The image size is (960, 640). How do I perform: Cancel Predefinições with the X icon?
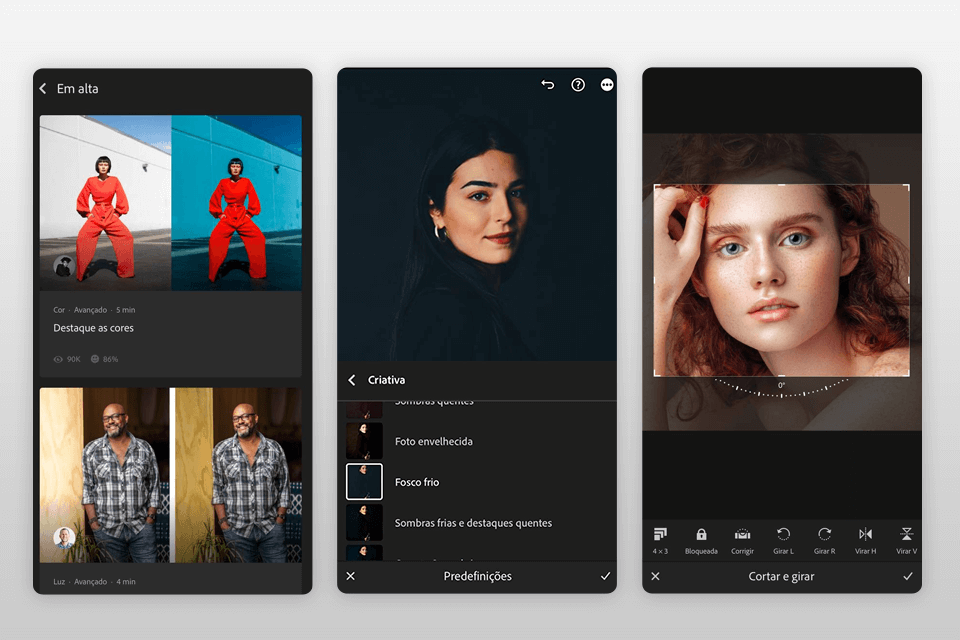[x=350, y=576]
